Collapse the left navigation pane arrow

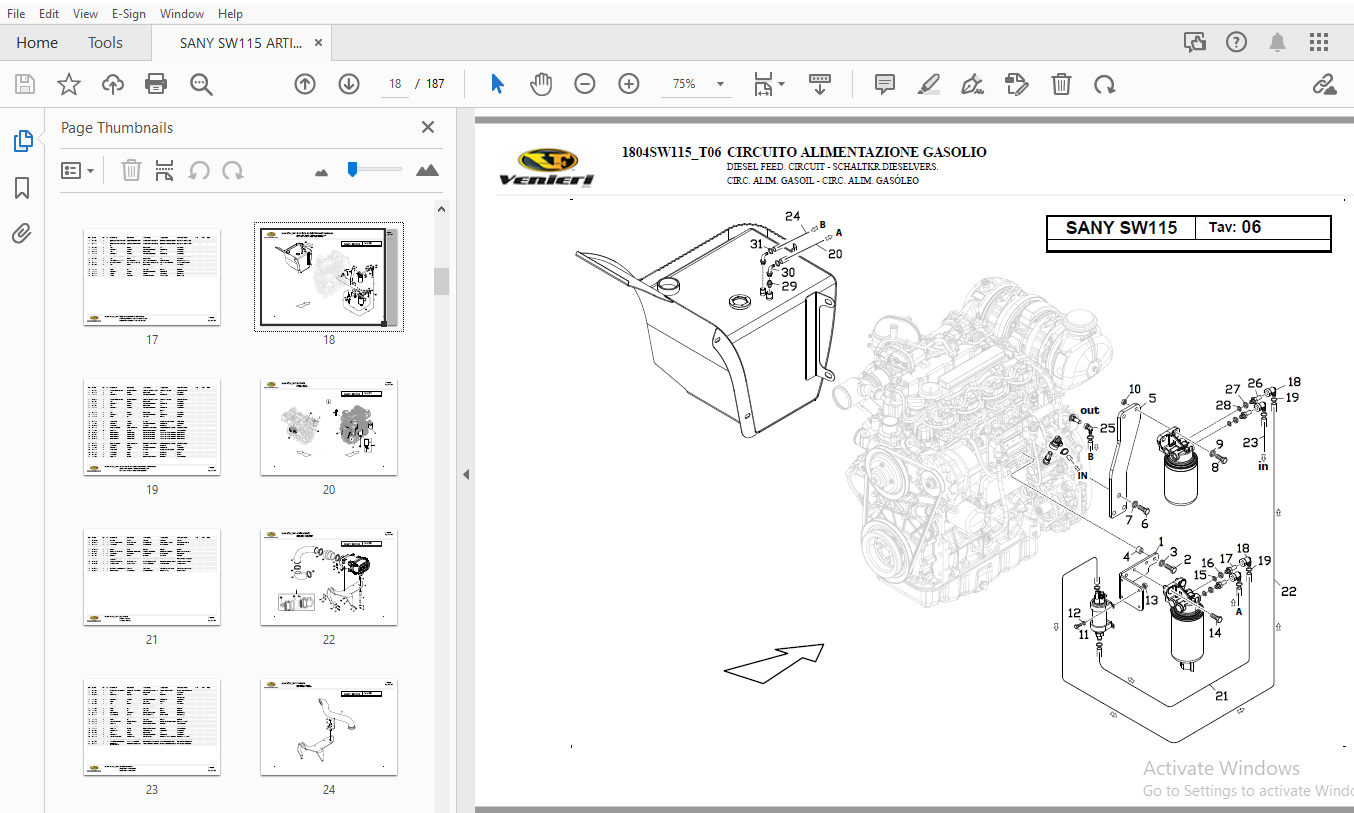point(465,475)
